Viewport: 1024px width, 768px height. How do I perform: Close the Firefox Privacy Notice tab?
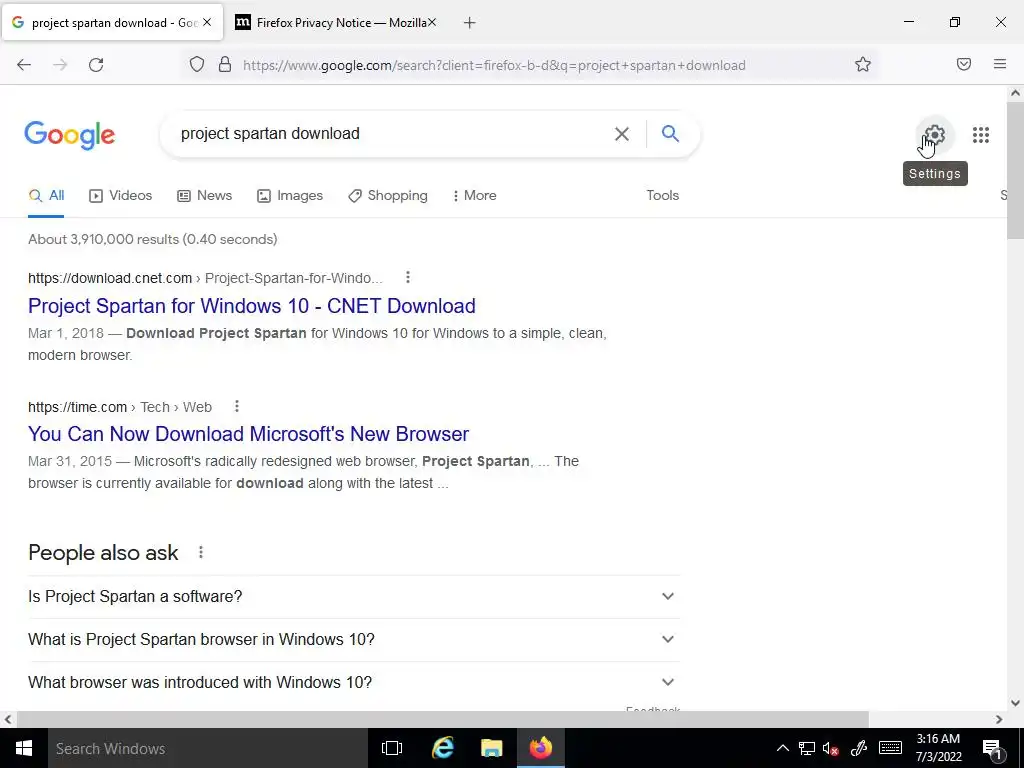(x=432, y=22)
